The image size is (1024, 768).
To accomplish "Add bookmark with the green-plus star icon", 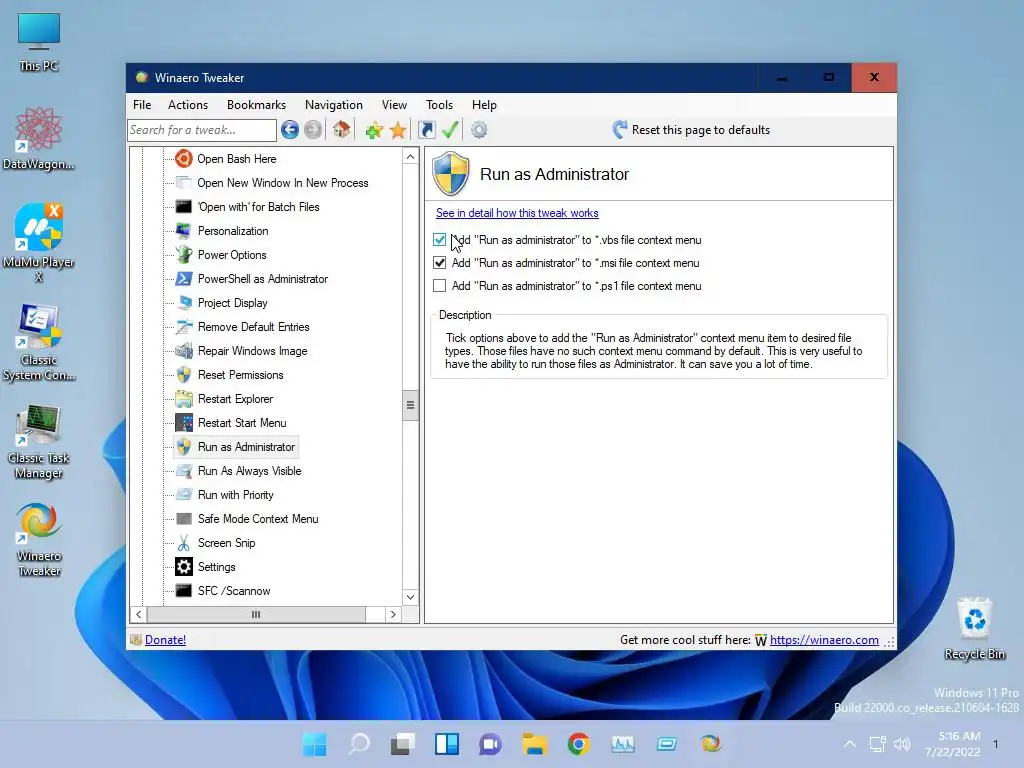I will 374,130.
